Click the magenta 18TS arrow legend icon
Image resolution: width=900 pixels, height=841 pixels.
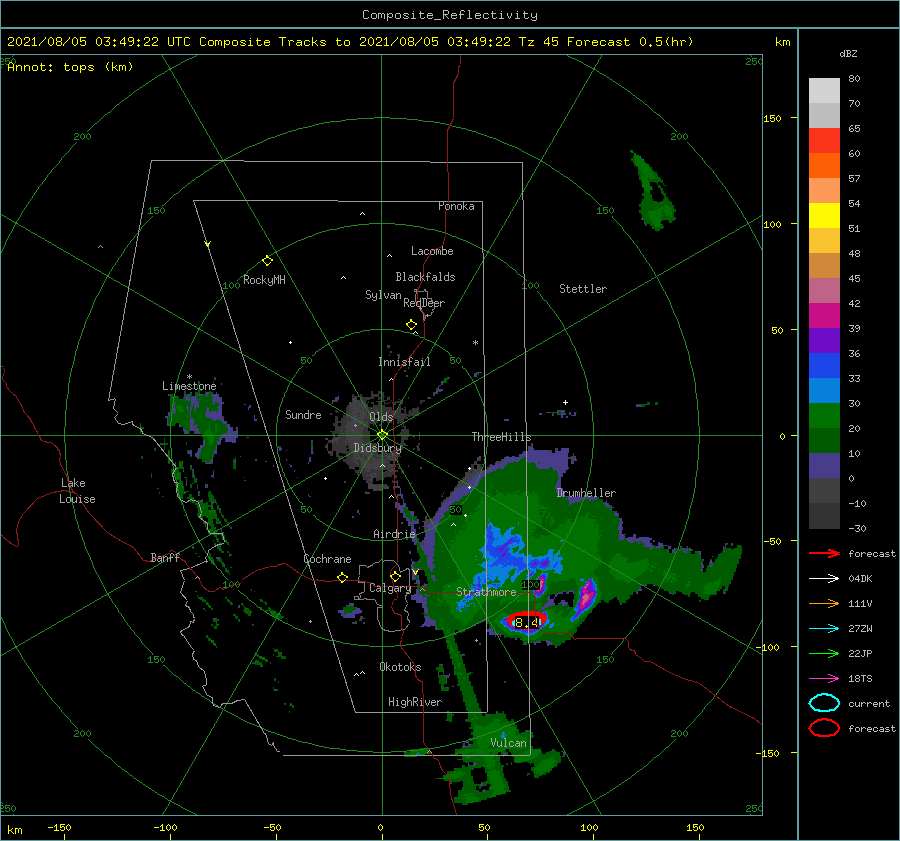(x=824, y=679)
